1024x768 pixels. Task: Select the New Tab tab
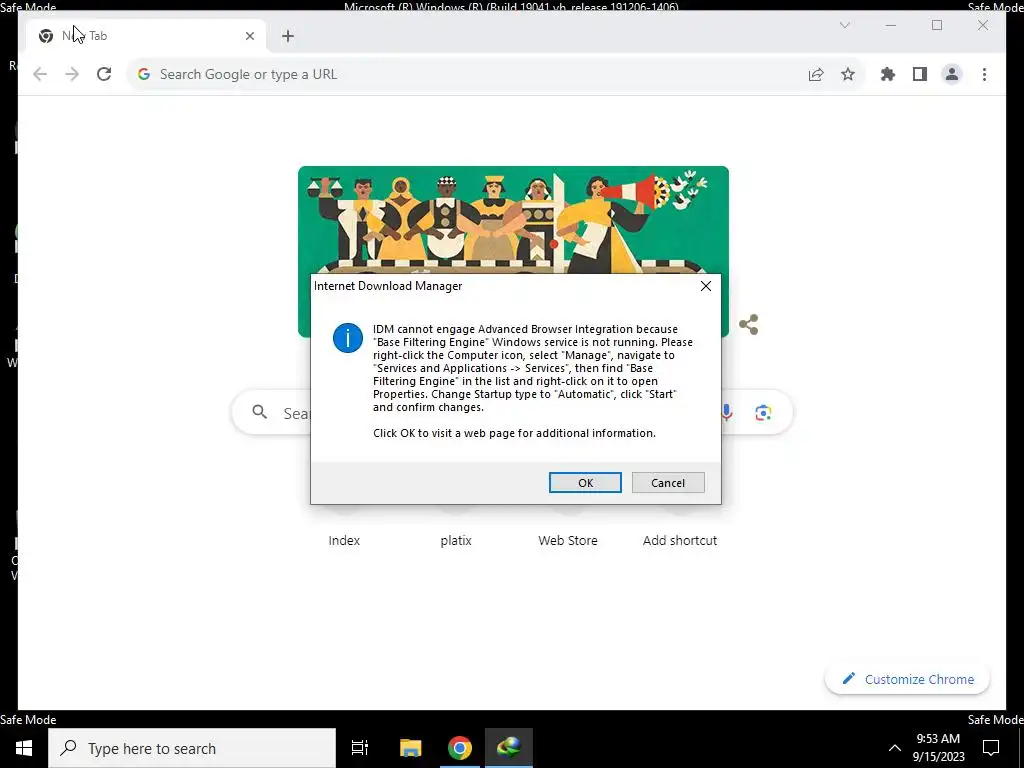146,36
